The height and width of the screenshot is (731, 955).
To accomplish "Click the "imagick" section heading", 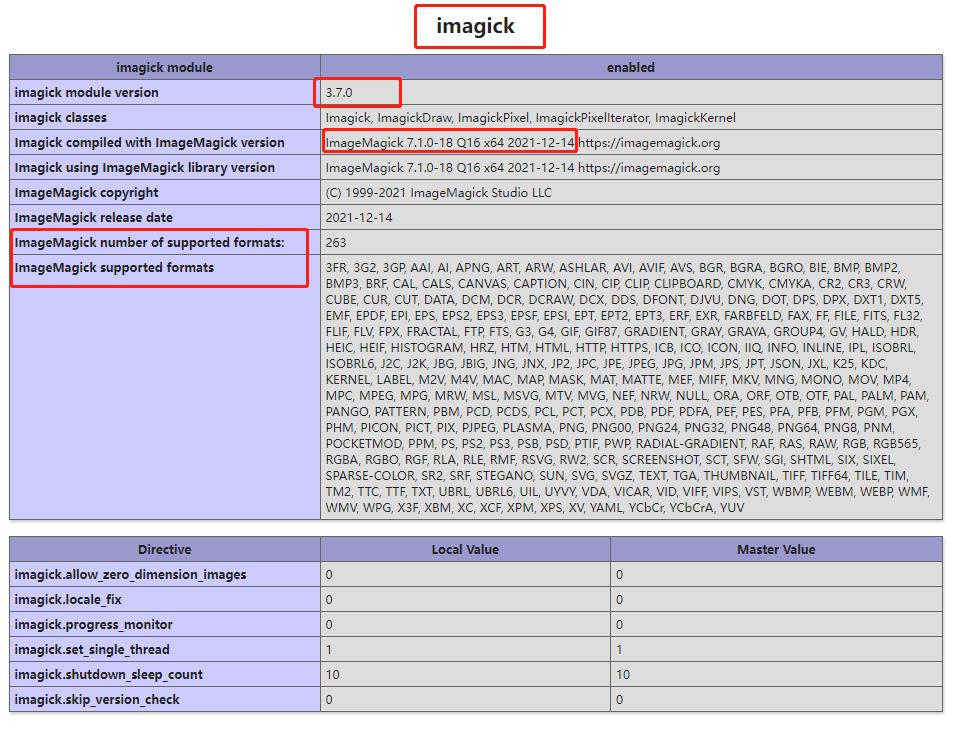I will click(x=475, y=26).
